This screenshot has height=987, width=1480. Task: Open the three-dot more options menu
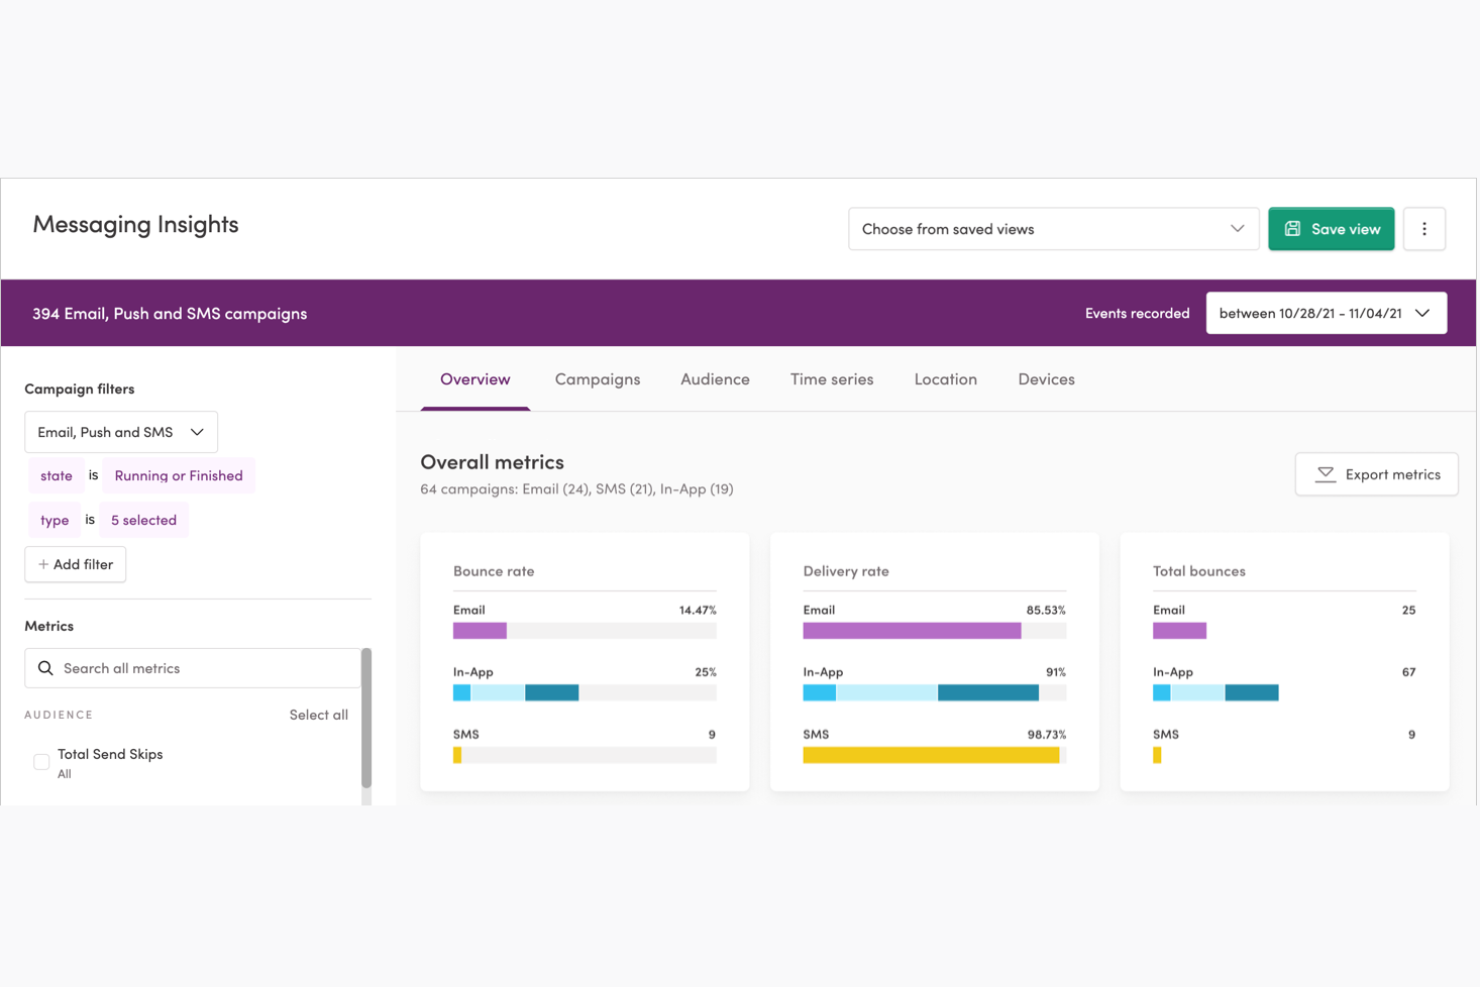[x=1424, y=229]
